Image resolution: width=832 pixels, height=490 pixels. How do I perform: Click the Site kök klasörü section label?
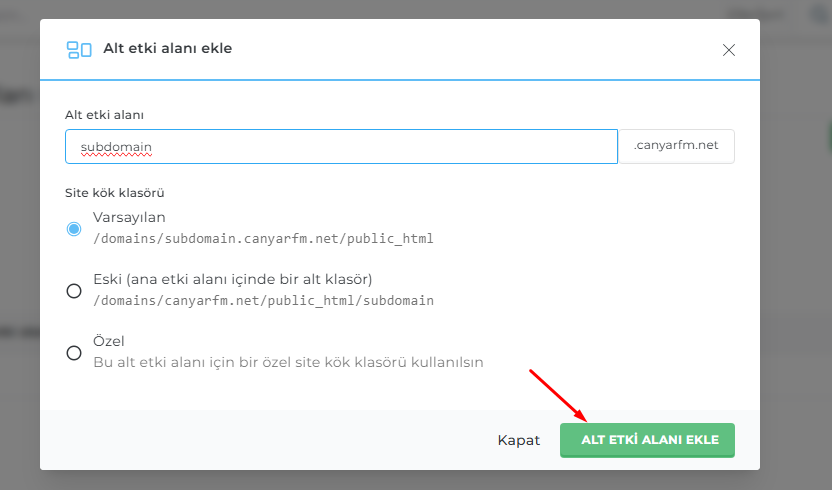click(114, 192)
